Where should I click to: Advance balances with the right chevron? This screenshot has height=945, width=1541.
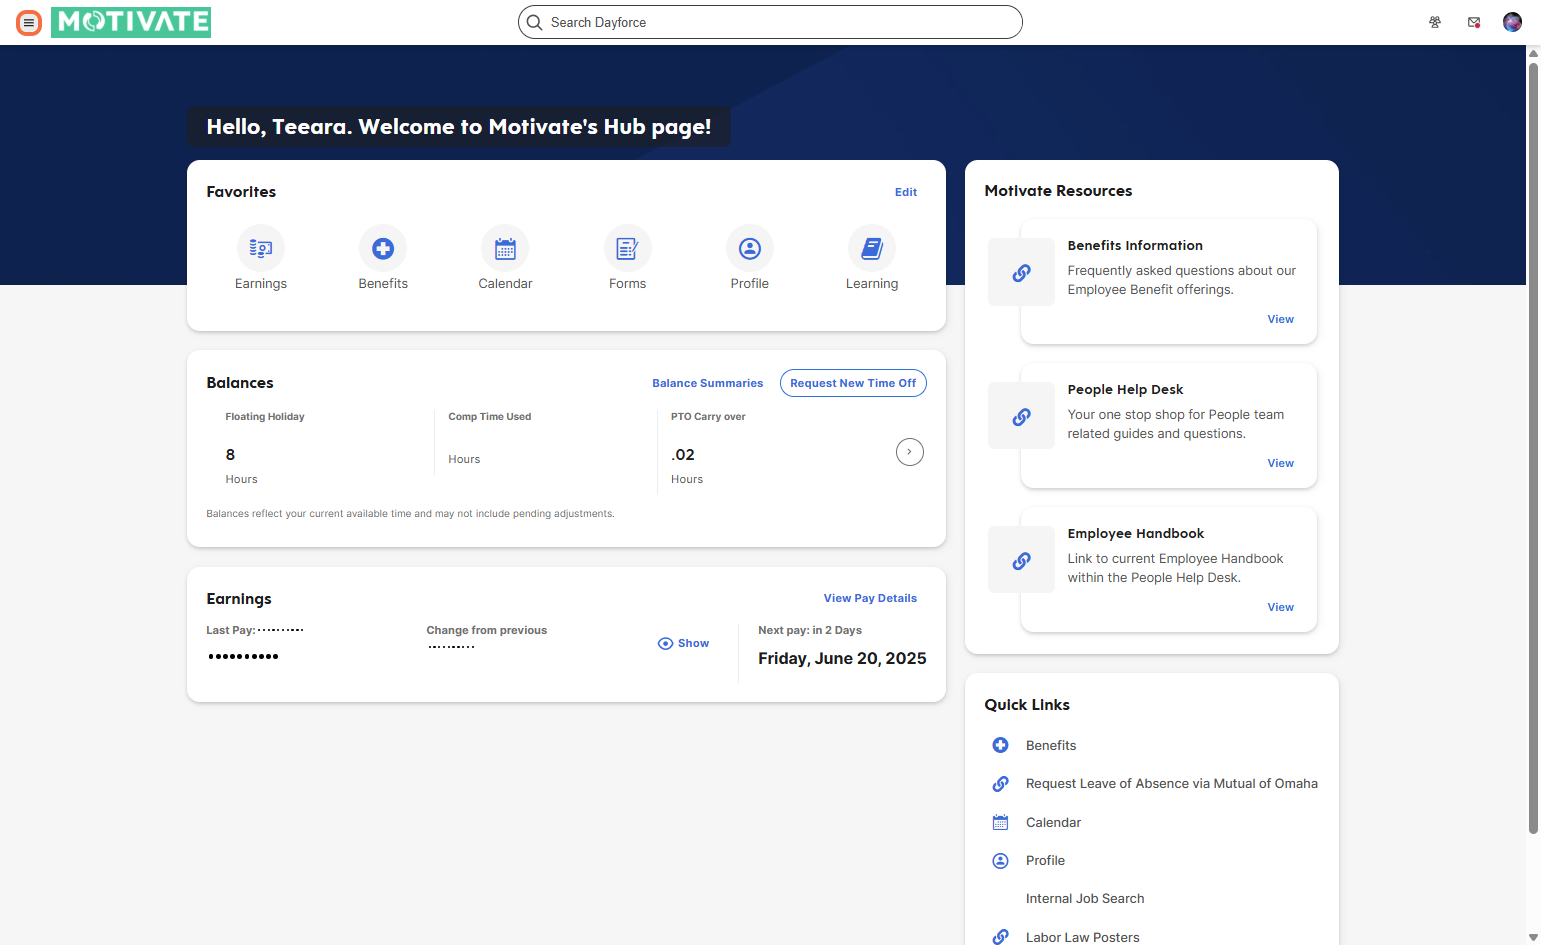pos(909,452)
